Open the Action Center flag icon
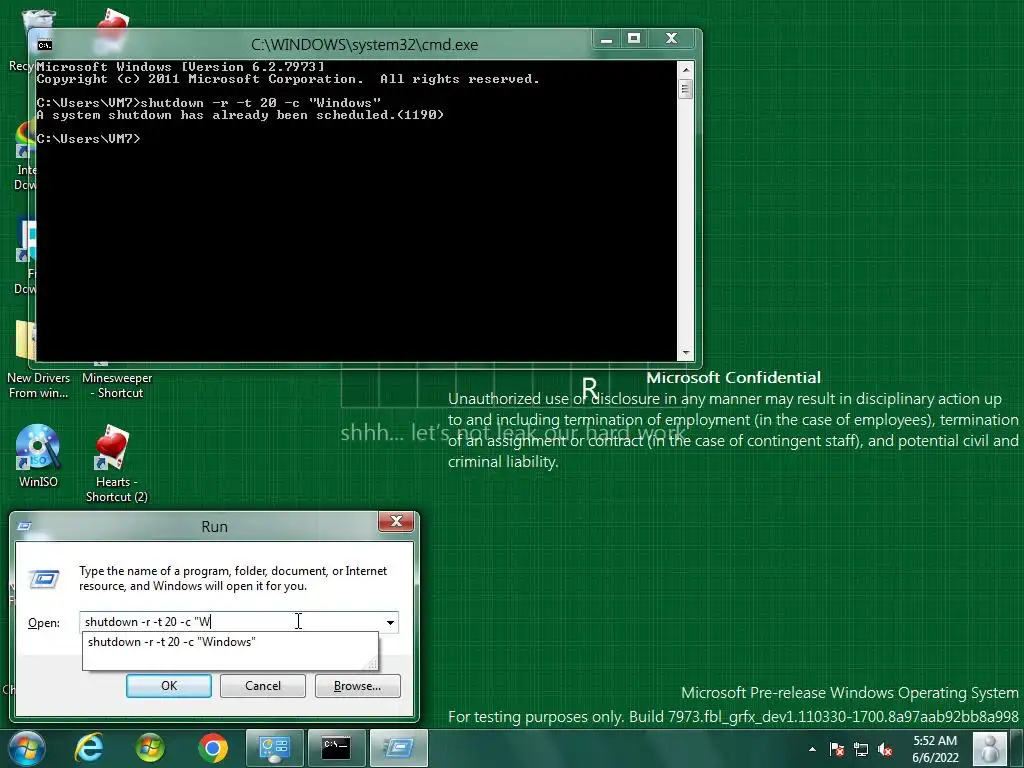This screenshot has height=768, width=1024. (x=837, y=749)
